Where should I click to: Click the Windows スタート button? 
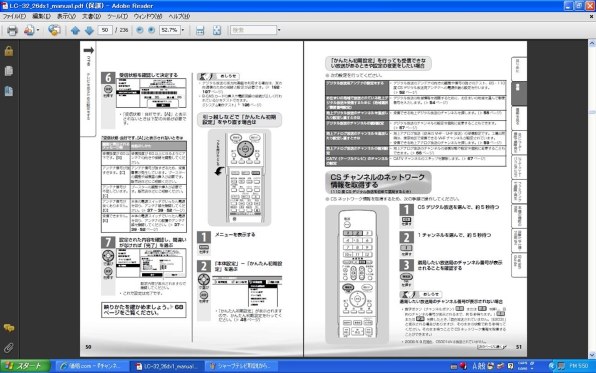(x=26, y=366)
